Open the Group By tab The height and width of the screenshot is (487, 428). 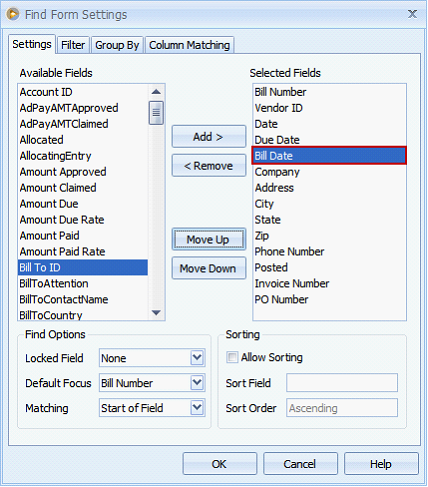point(117,45)
